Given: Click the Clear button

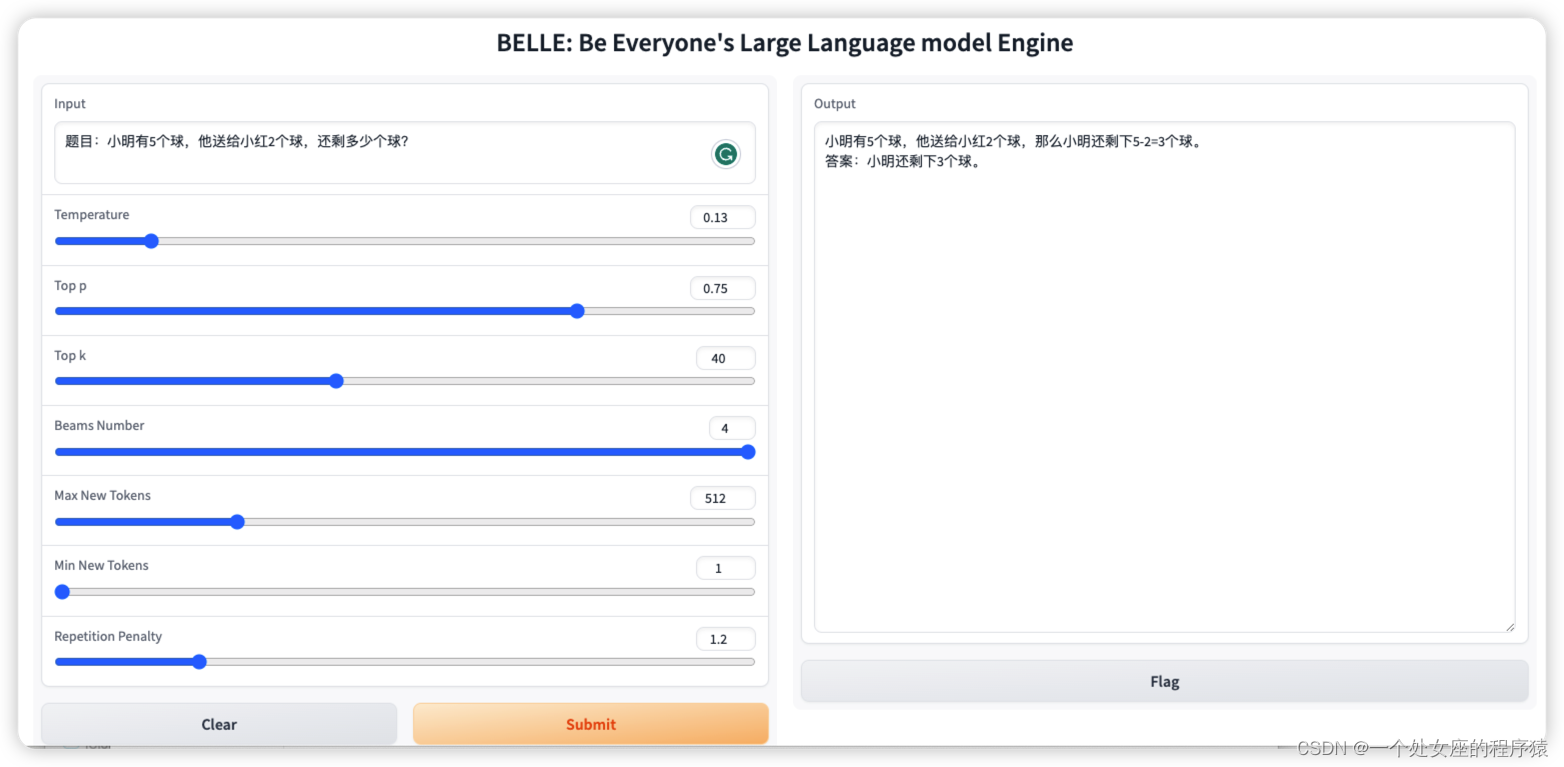Looking at the screenshot, I should [x=219, y=724].
